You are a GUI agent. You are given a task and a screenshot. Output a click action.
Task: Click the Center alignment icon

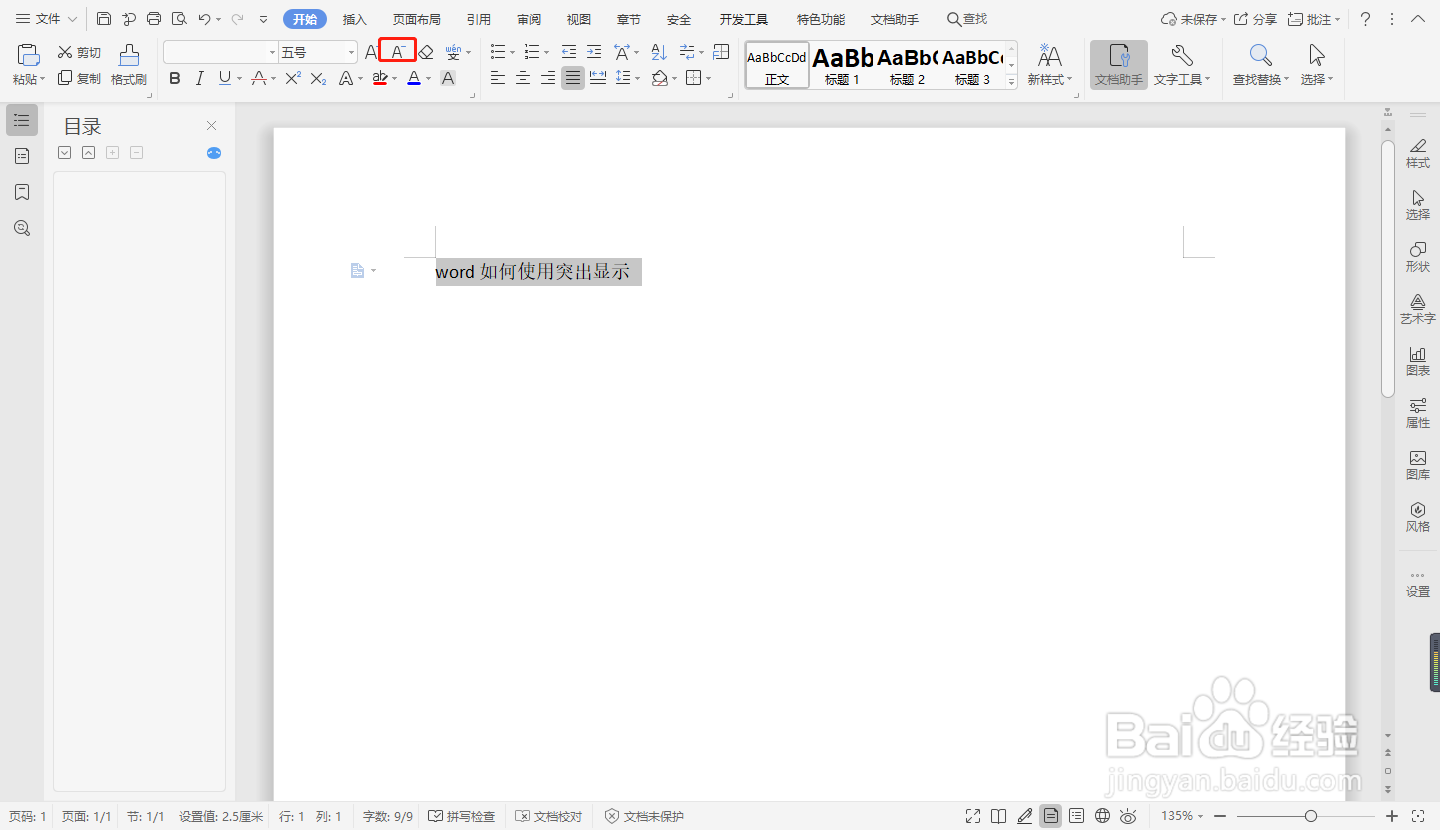pos(522,78)
